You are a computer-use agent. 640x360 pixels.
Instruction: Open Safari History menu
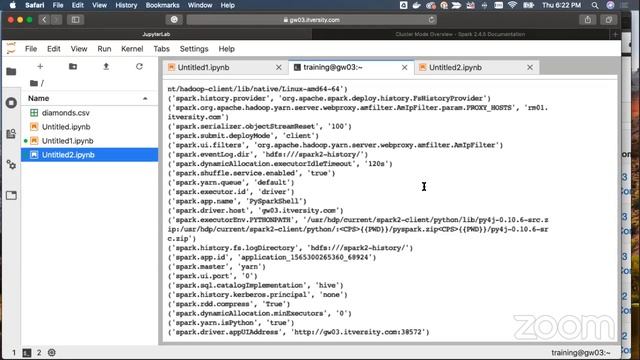click(x=126, y=5)
